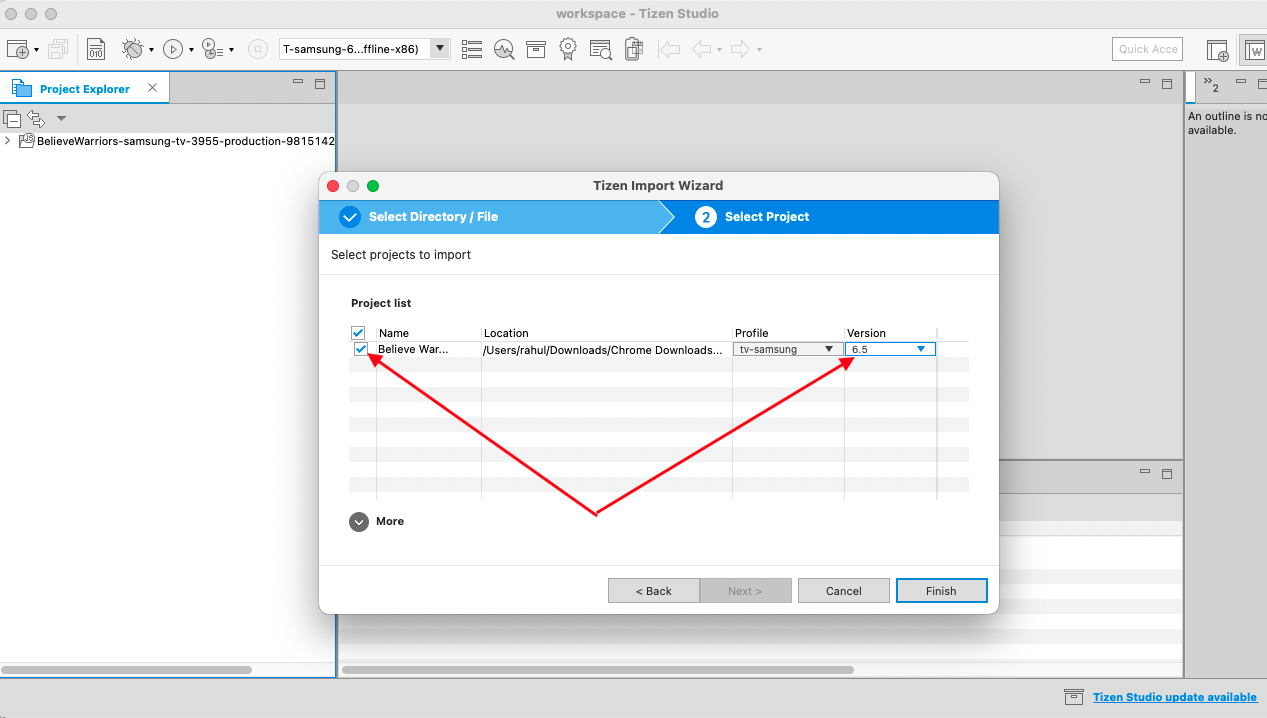Image resolution: width=1267 pixels, height=718 pixels.
Task: Close the Project Explorer tab
Action: pyautogui.click(x=152, y=88)
